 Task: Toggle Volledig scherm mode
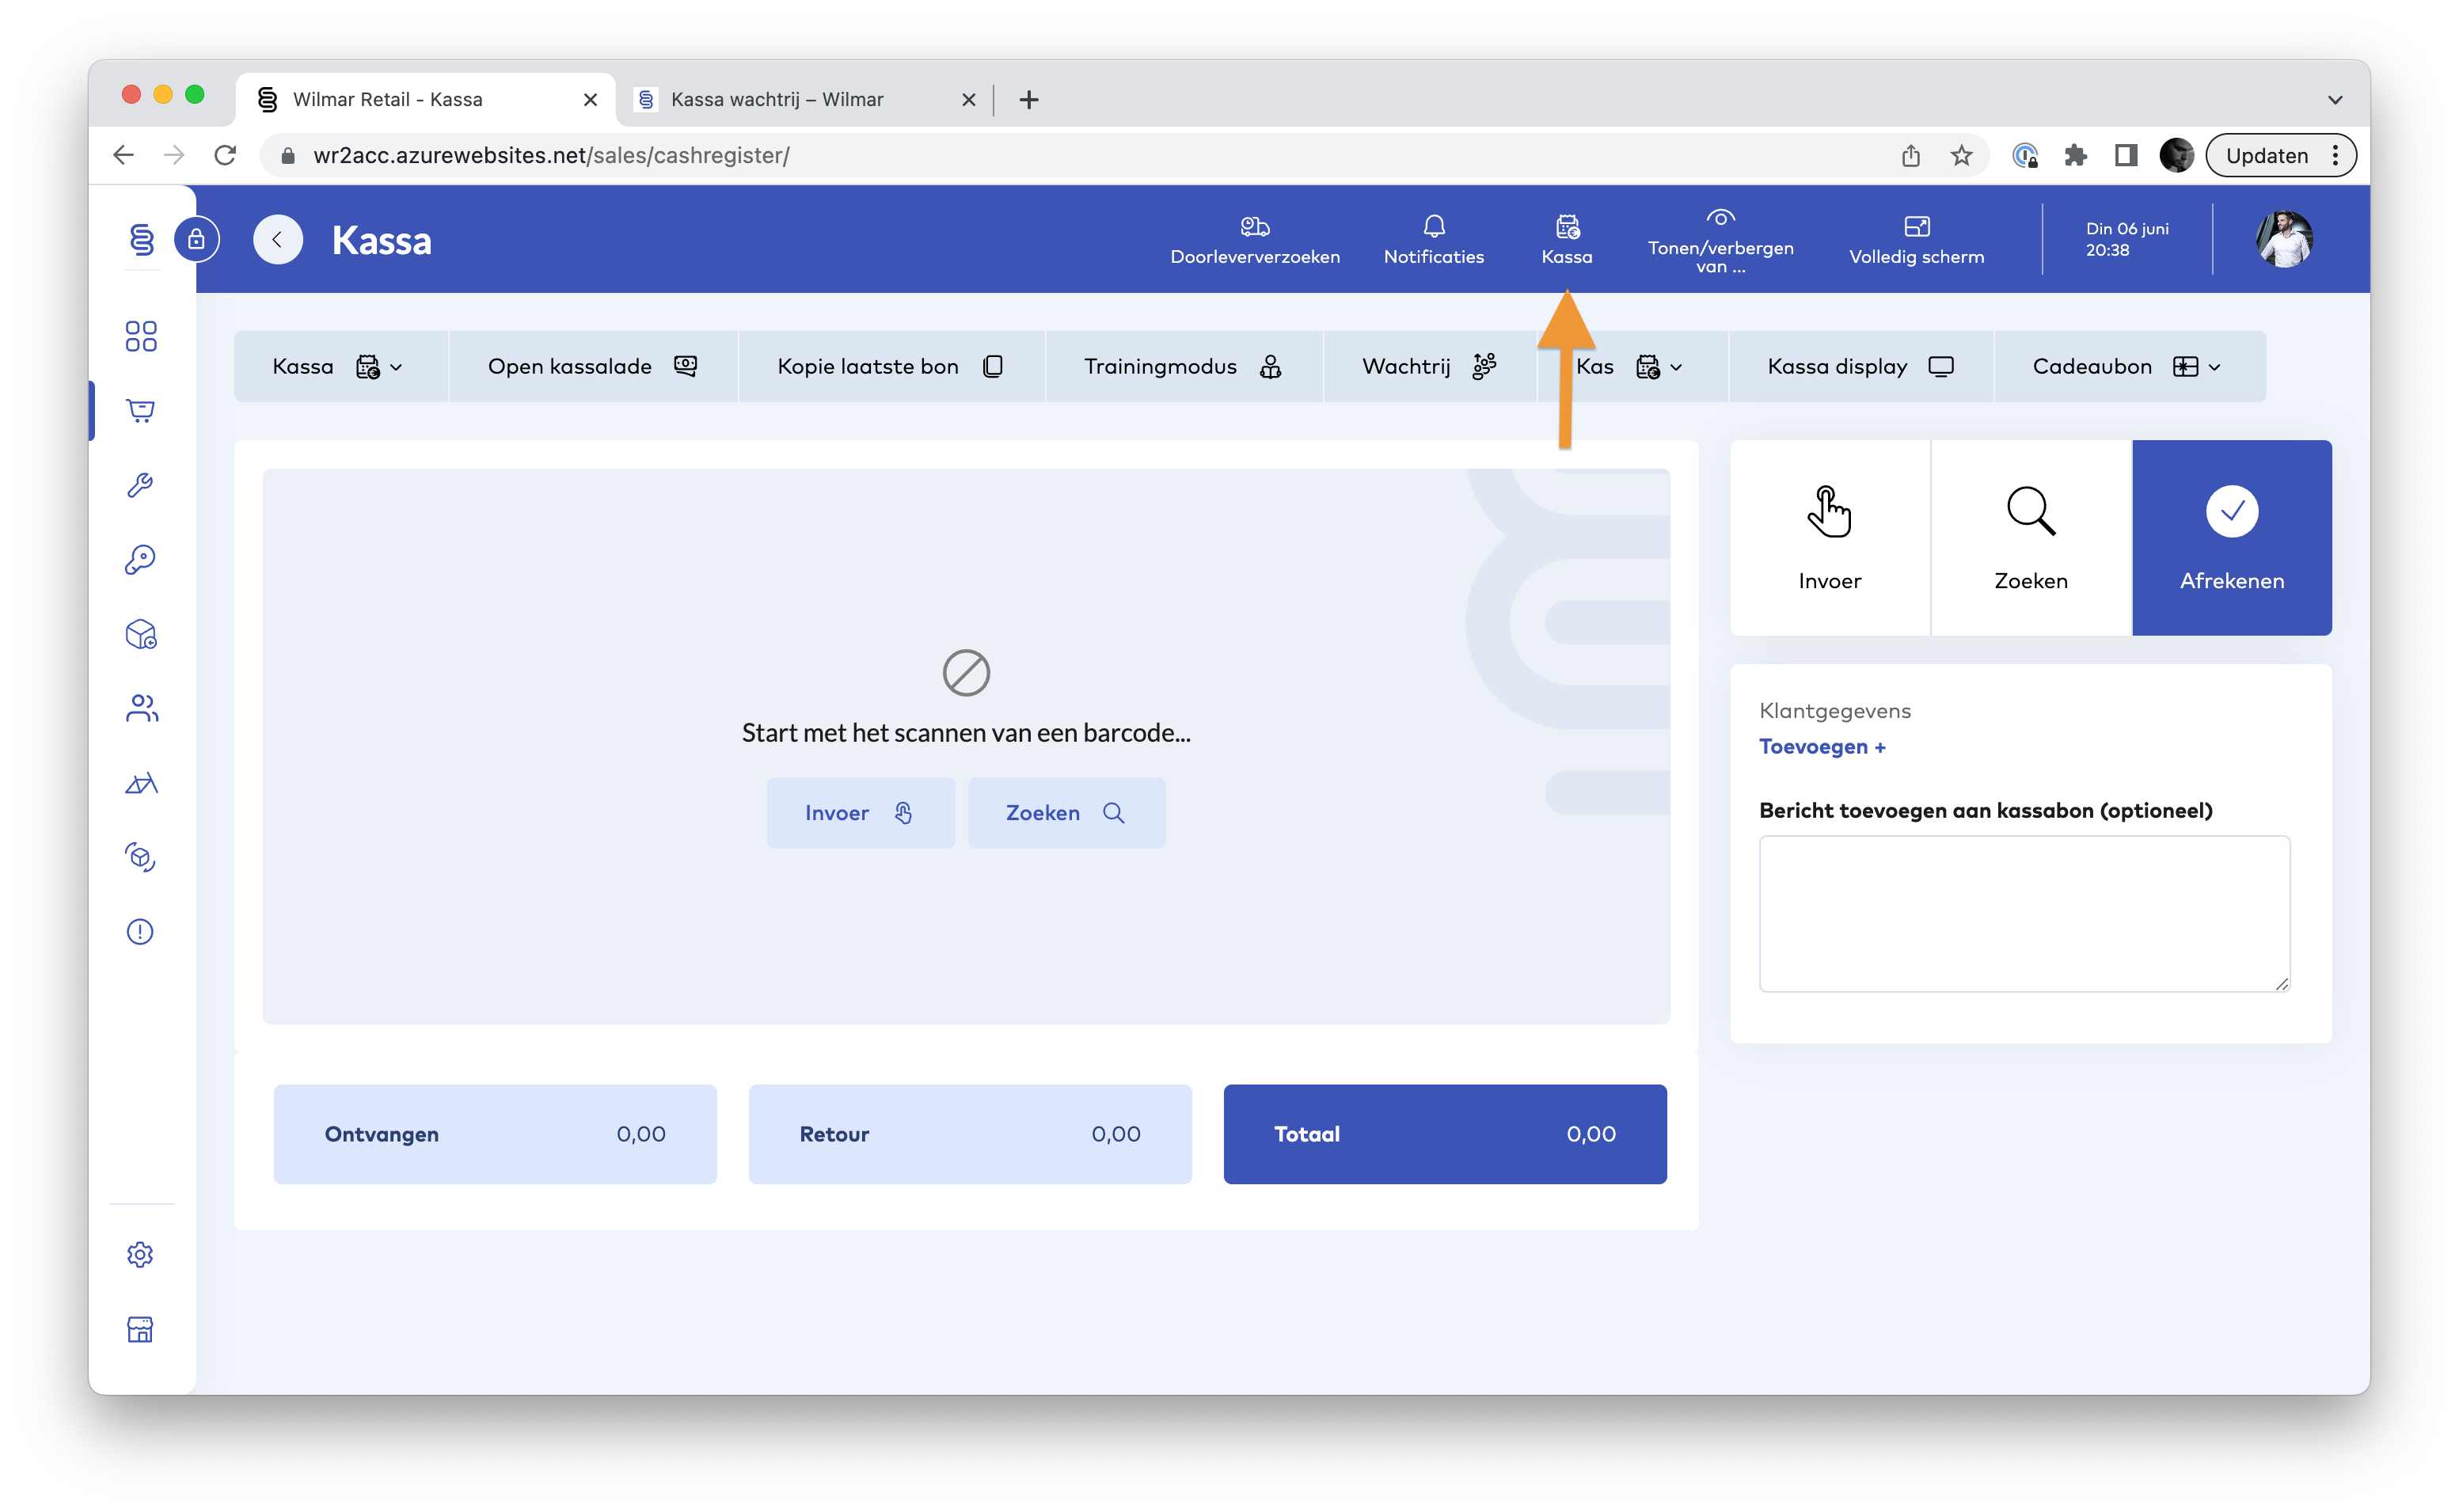pyautogui.click(x=1916, y=241)
